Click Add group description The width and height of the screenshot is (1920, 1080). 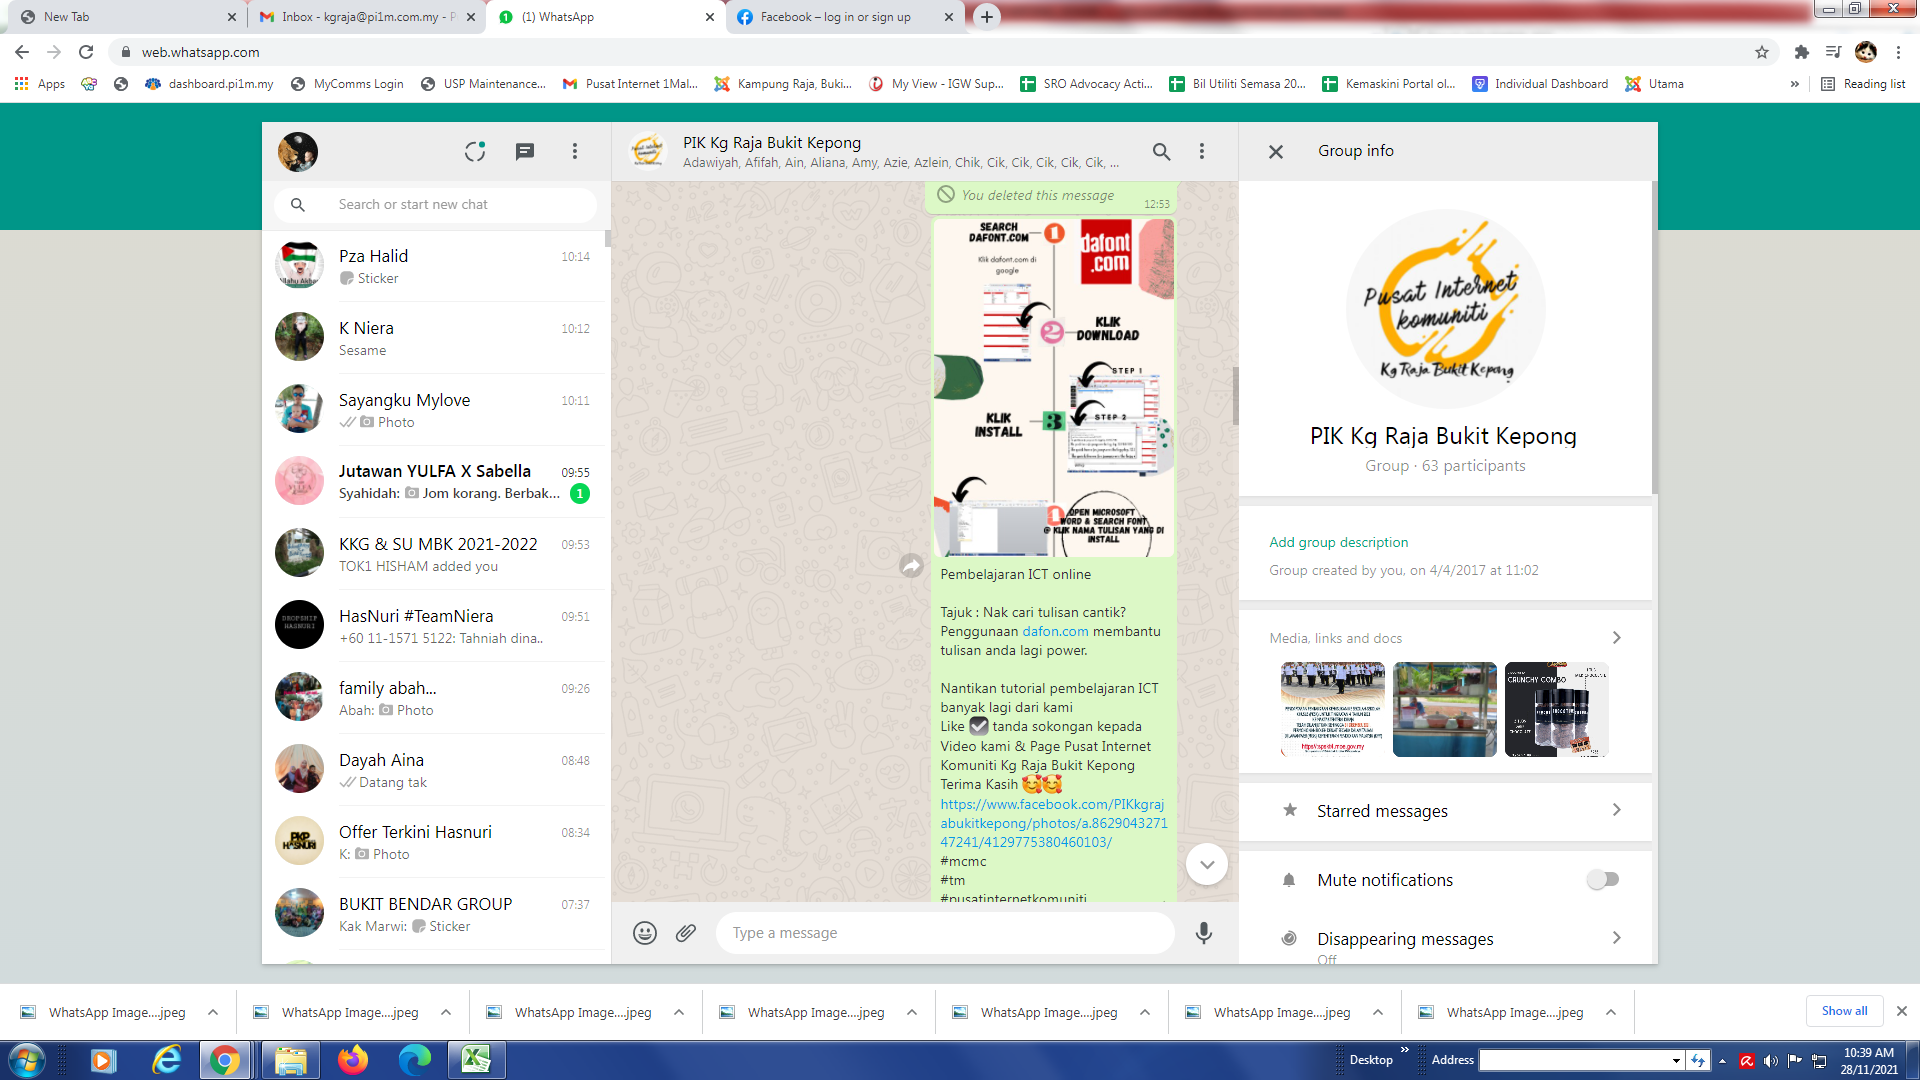[x=1338, y=542]
